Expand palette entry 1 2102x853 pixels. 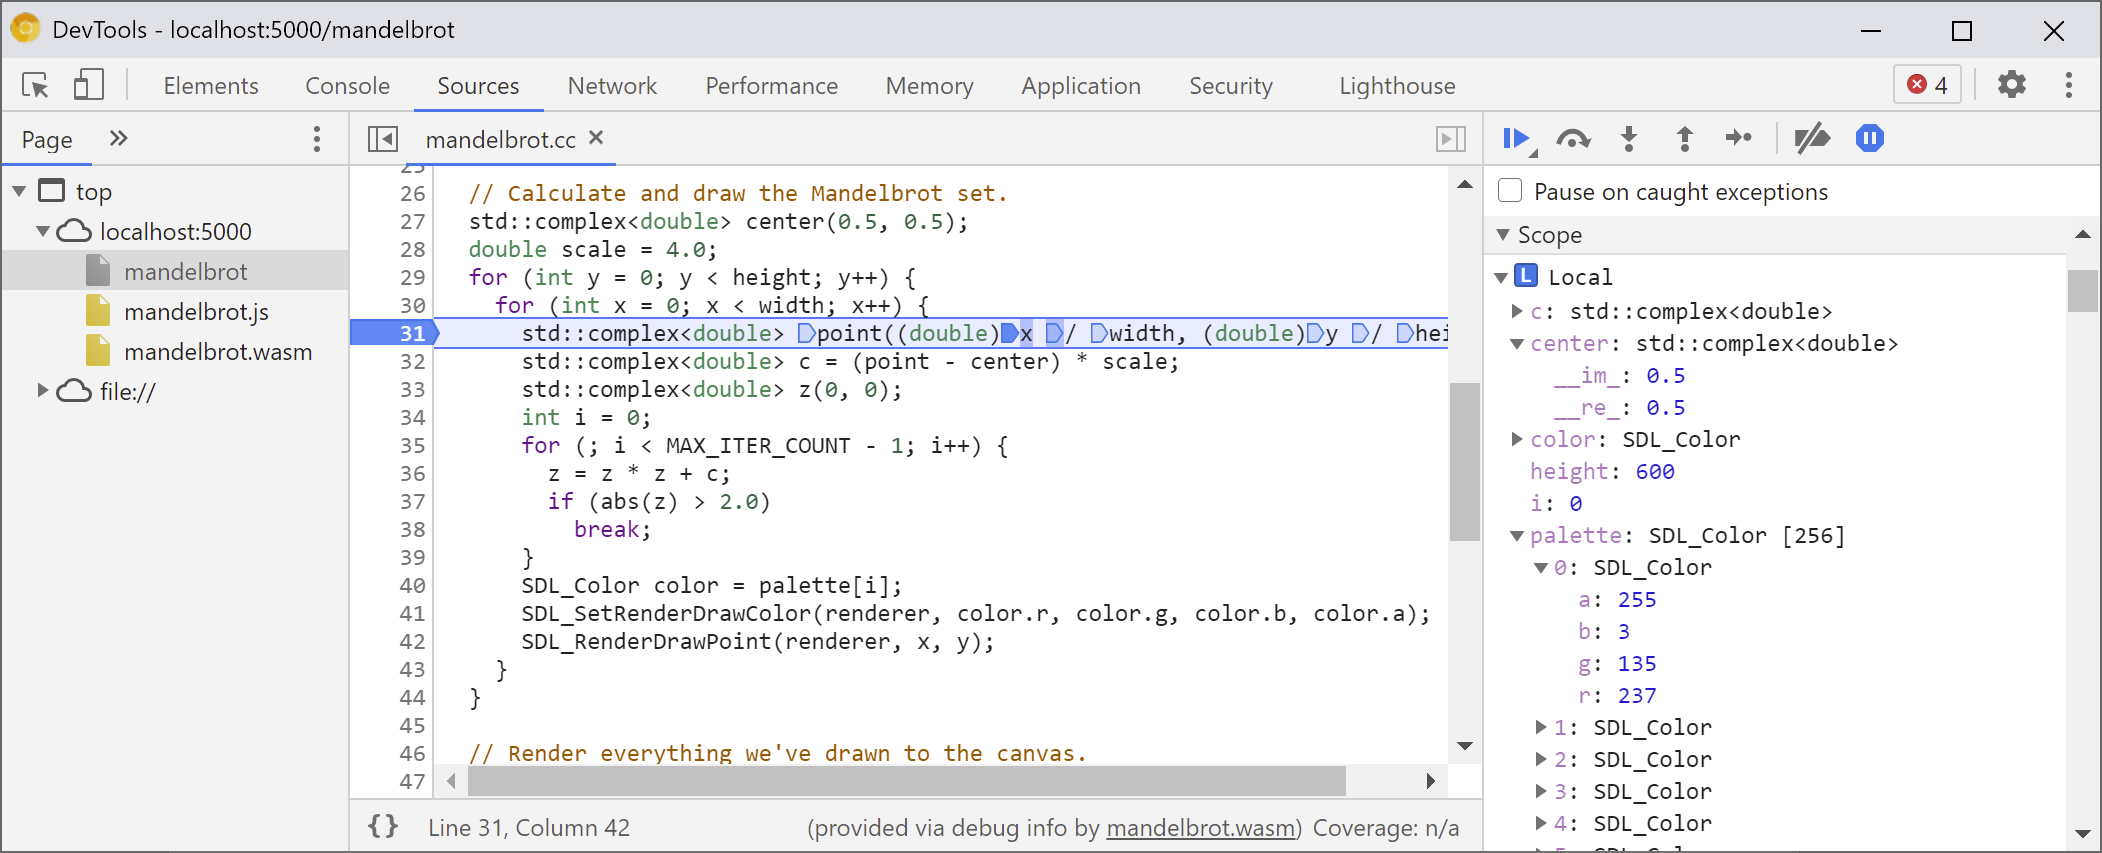point(1541,727)
